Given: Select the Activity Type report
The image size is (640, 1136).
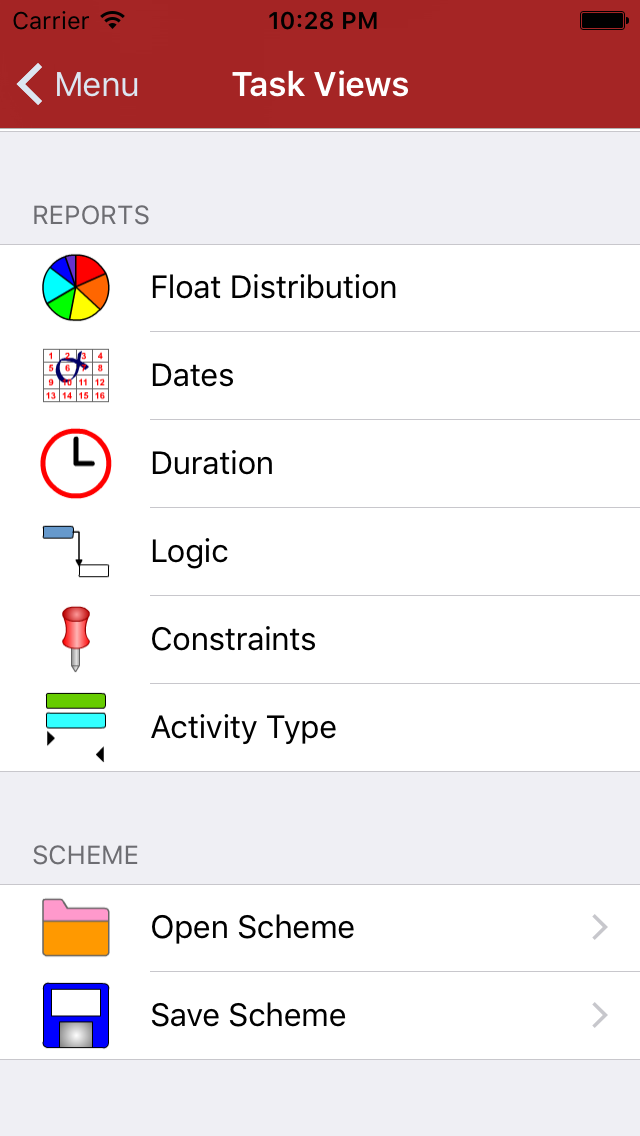Looking at the screenshot, I should (243, 727).
